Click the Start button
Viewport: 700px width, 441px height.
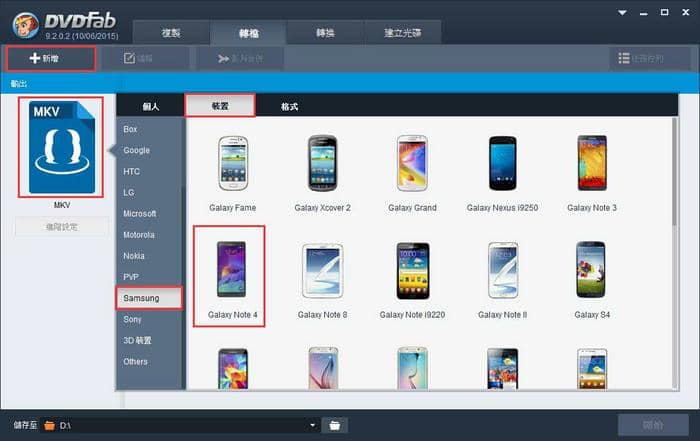(653, 425)
